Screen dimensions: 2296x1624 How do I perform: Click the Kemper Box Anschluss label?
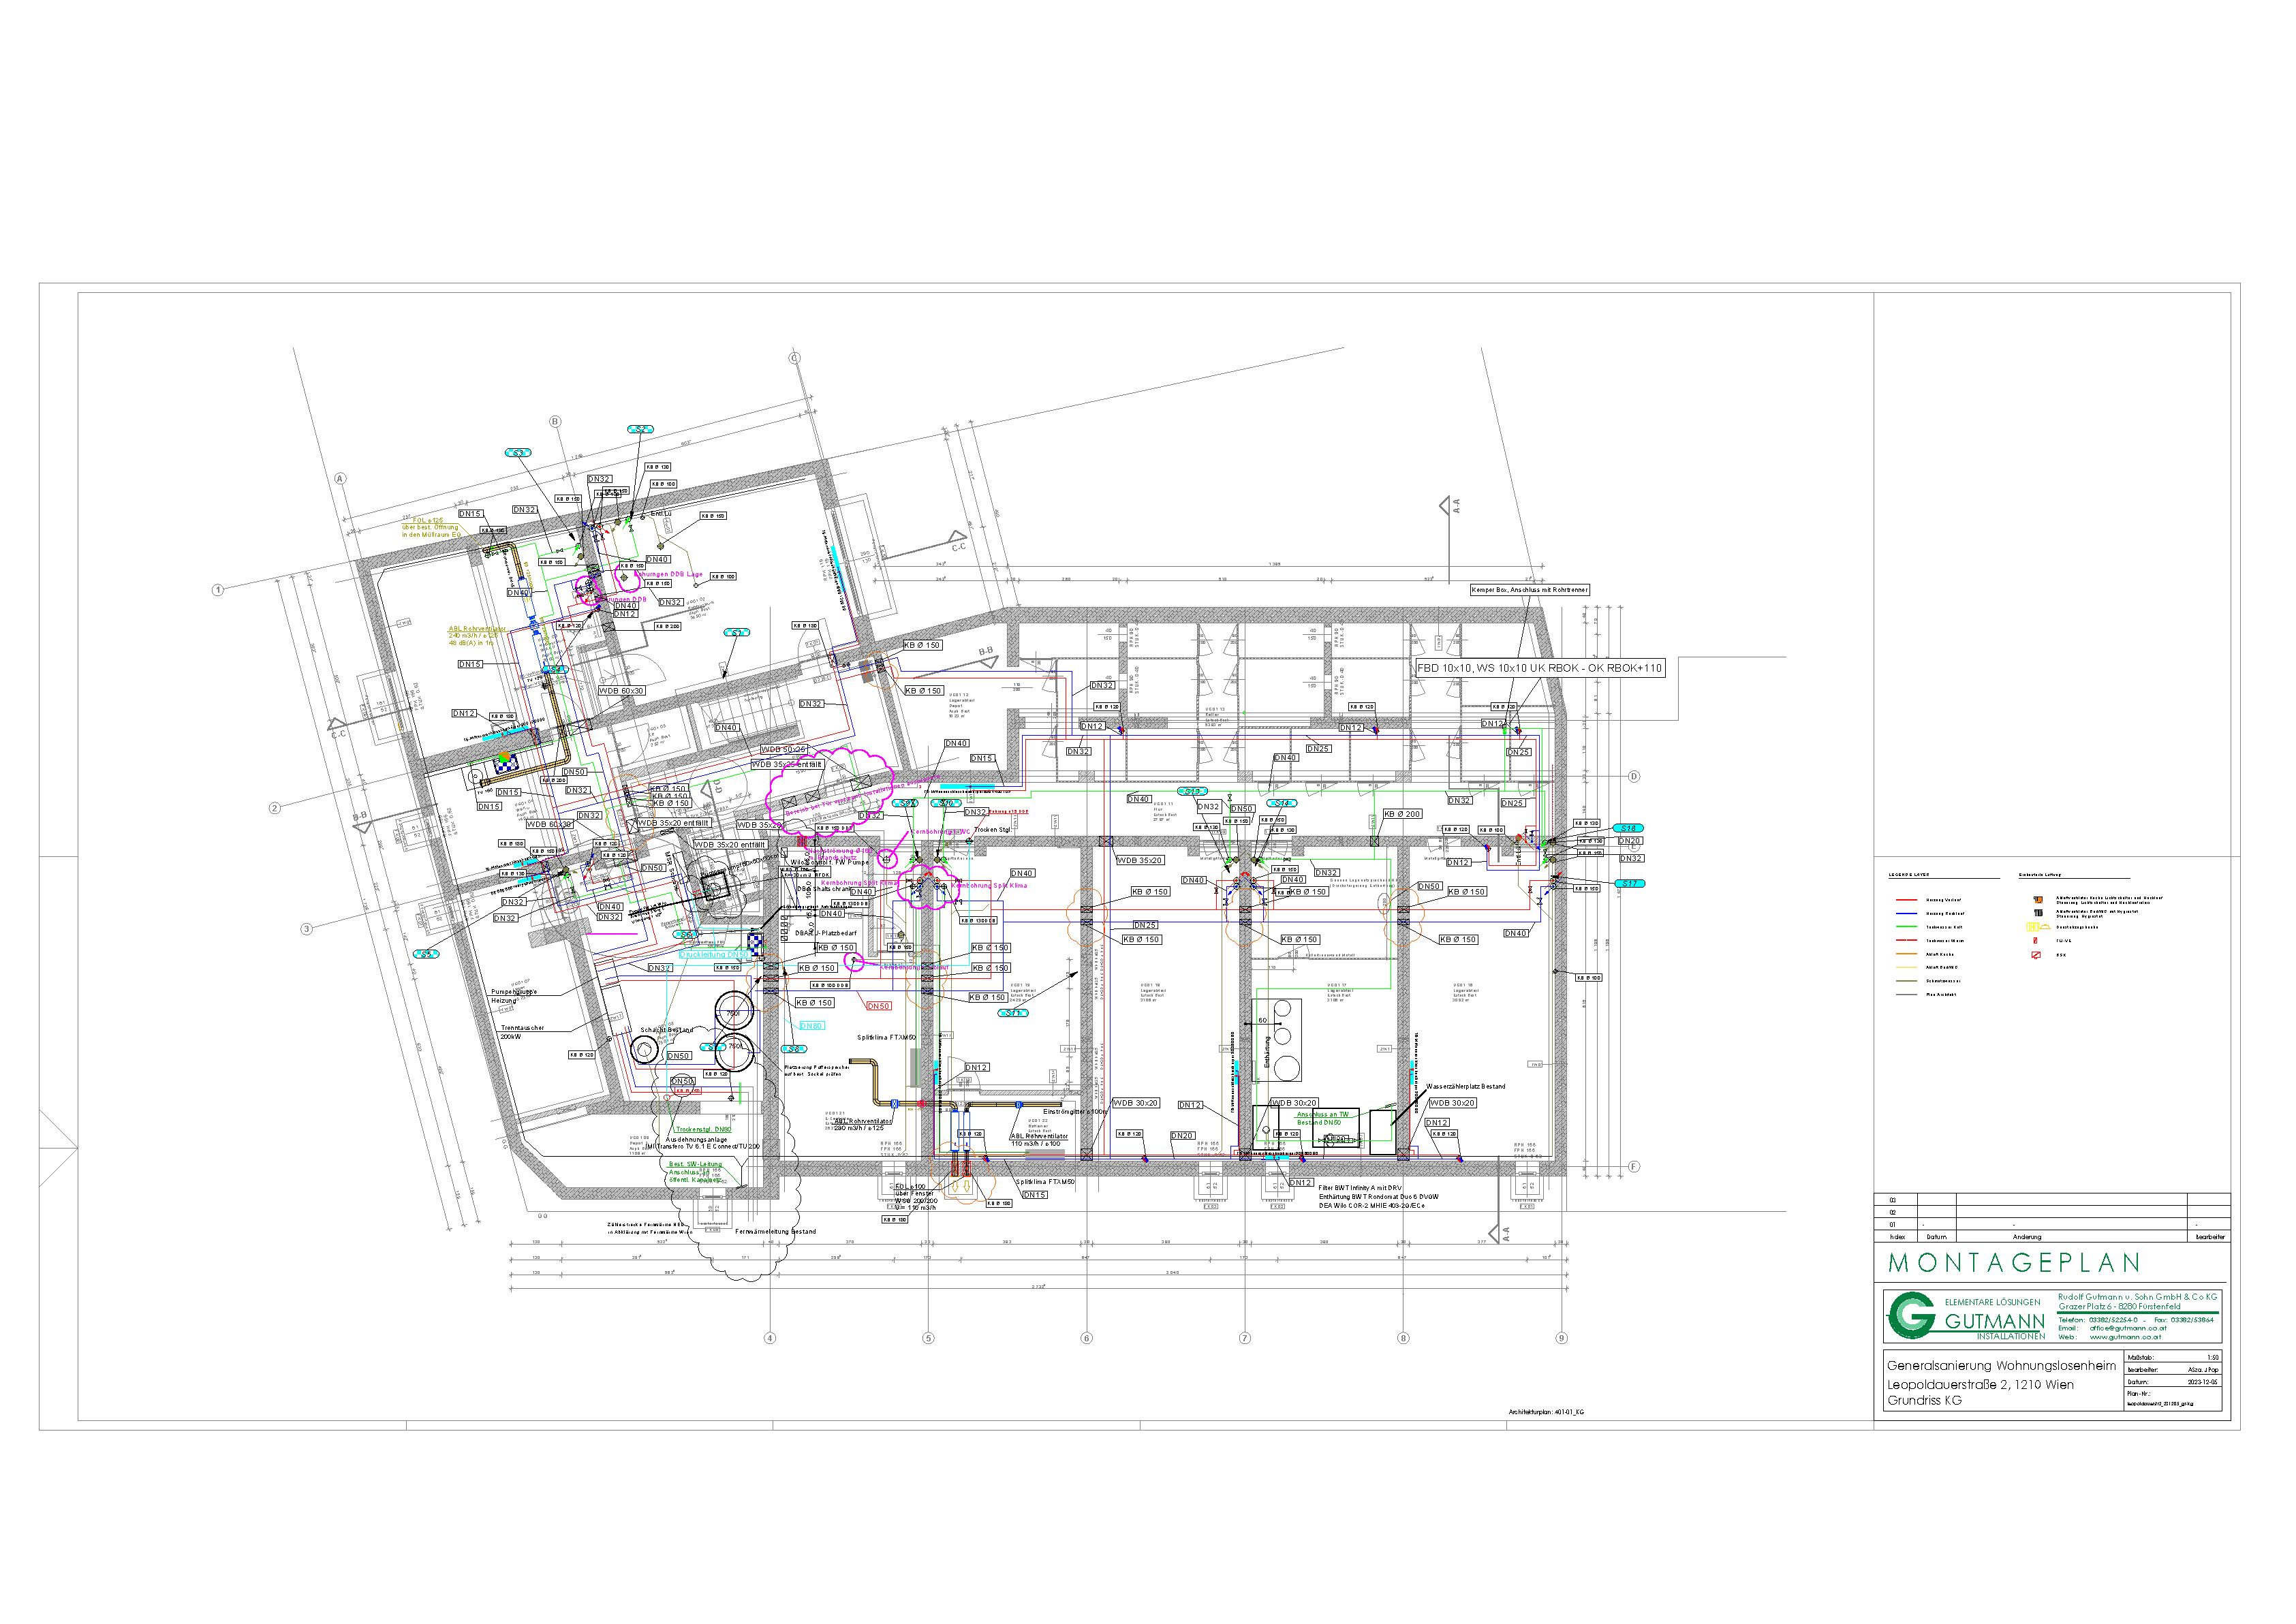click(x=1529, y=590)
